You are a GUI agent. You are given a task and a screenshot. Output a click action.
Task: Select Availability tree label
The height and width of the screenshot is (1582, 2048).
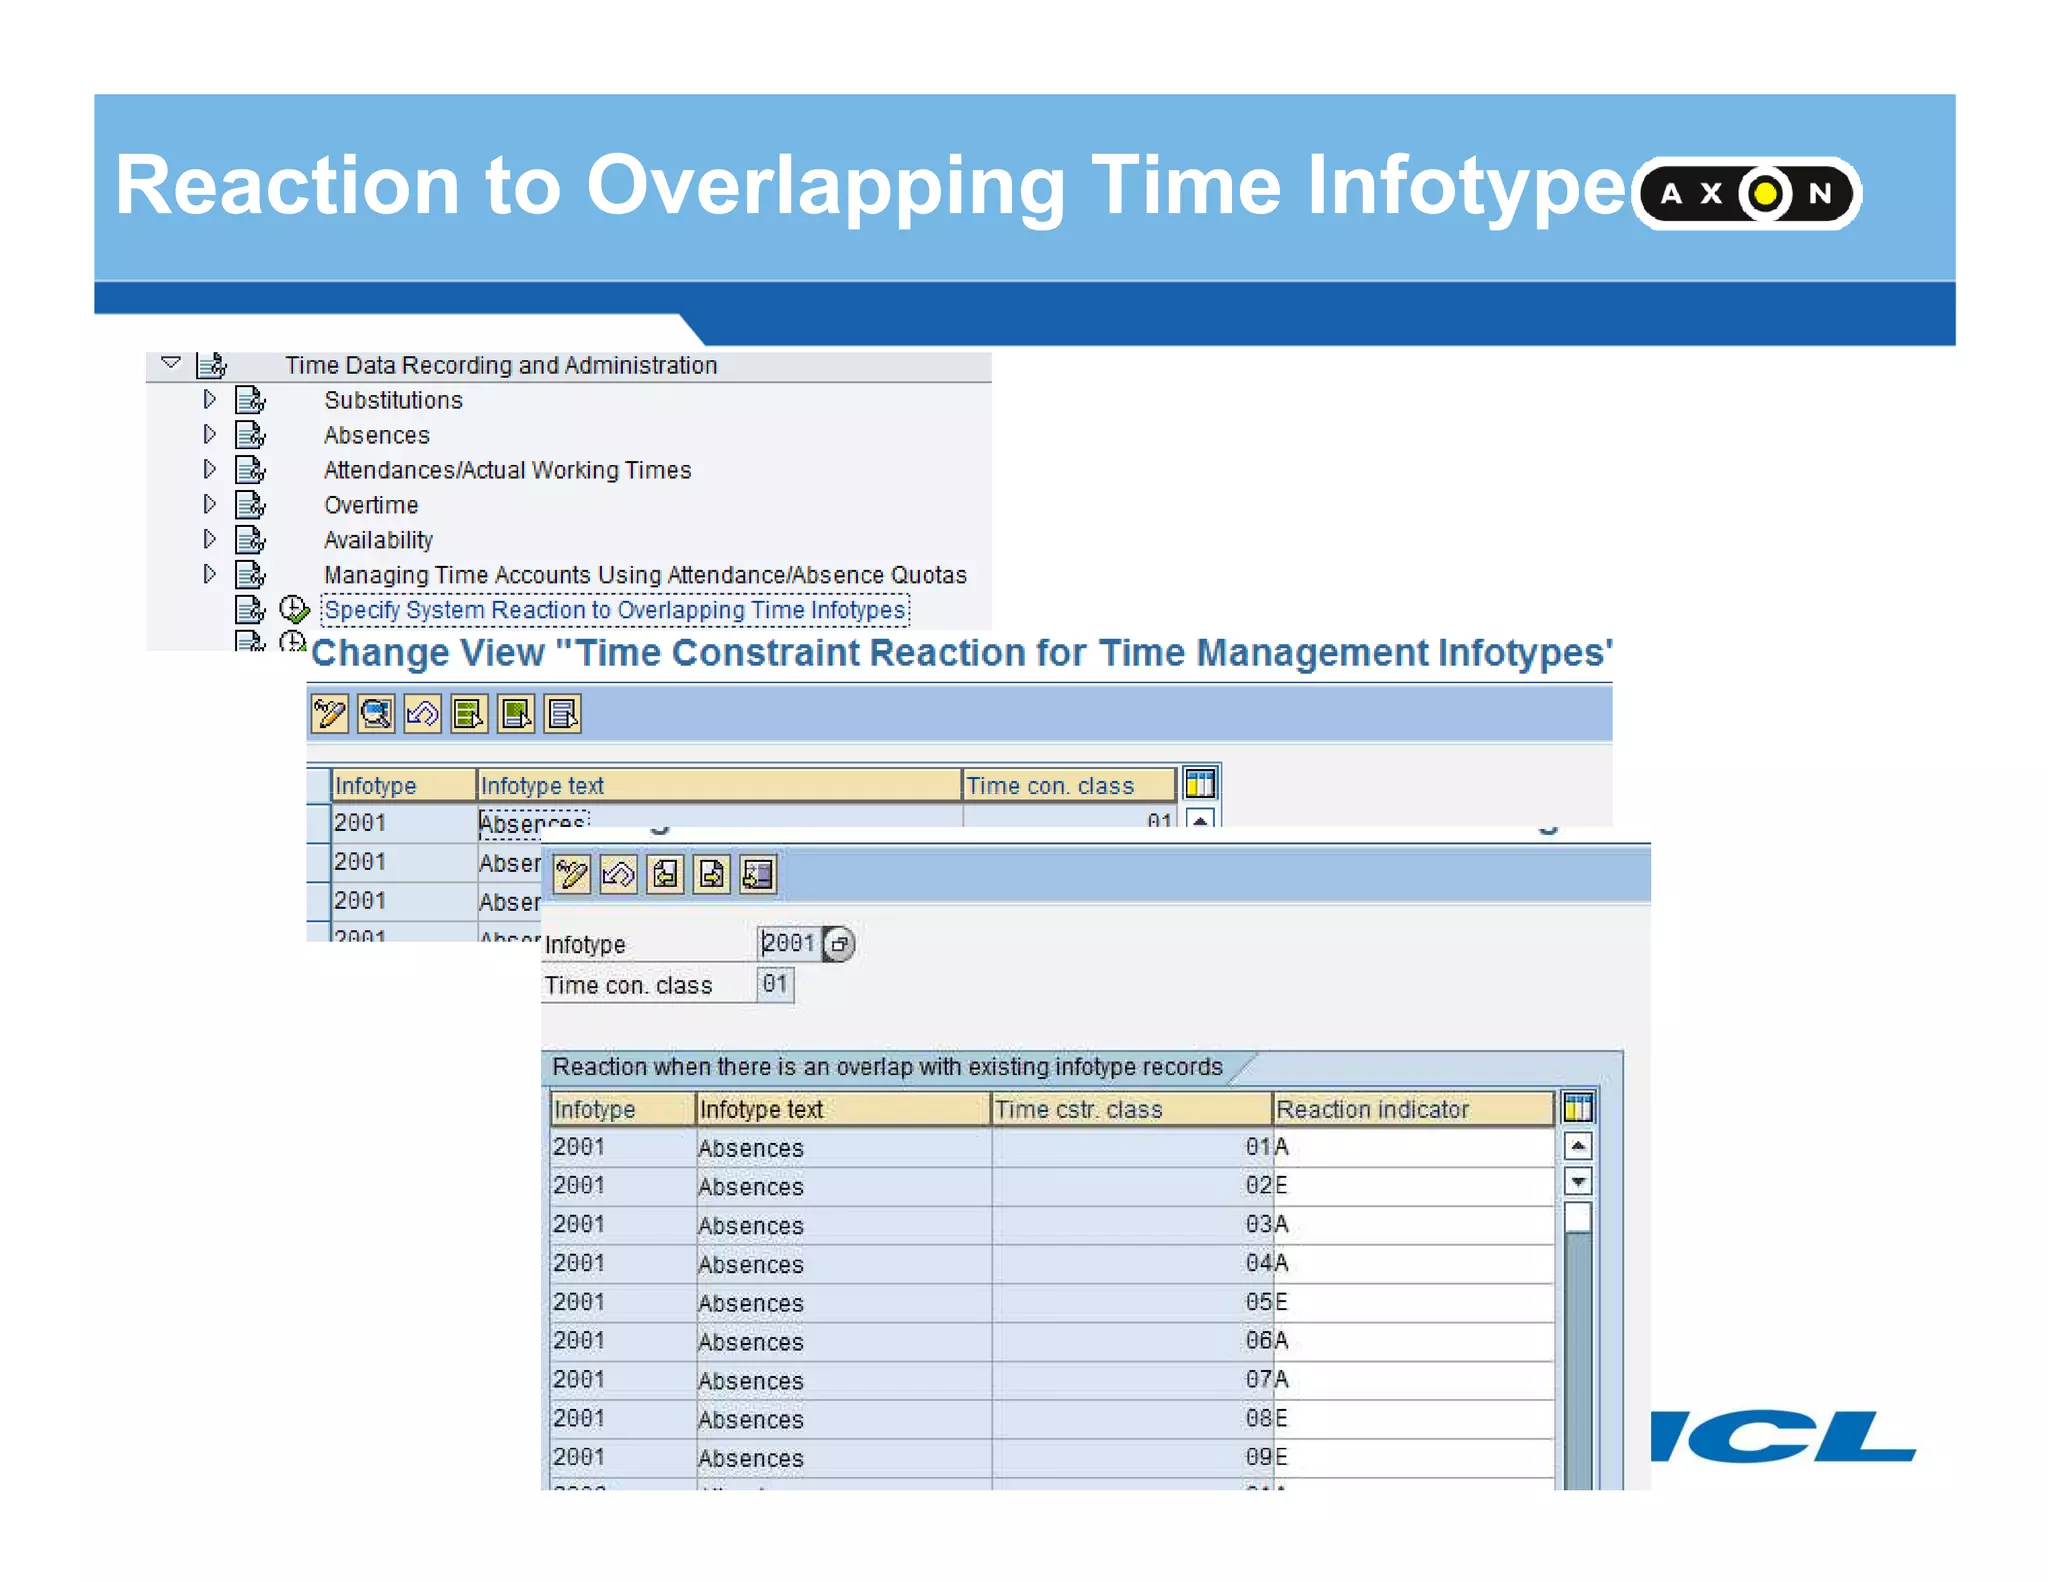pos(378,540)
